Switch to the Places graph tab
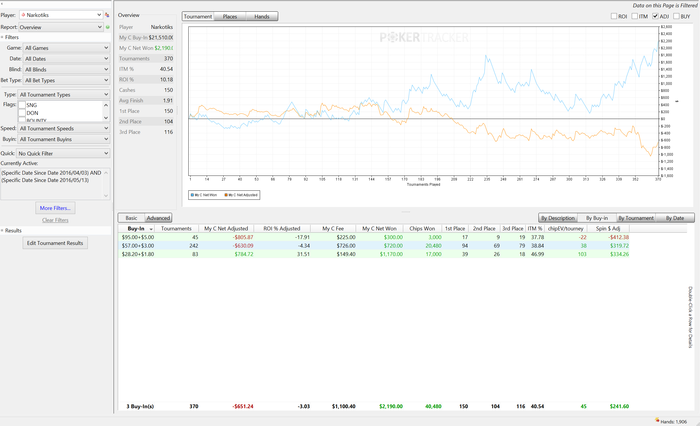The height and width of the screenshot is (426, 700). pos(230,17)
